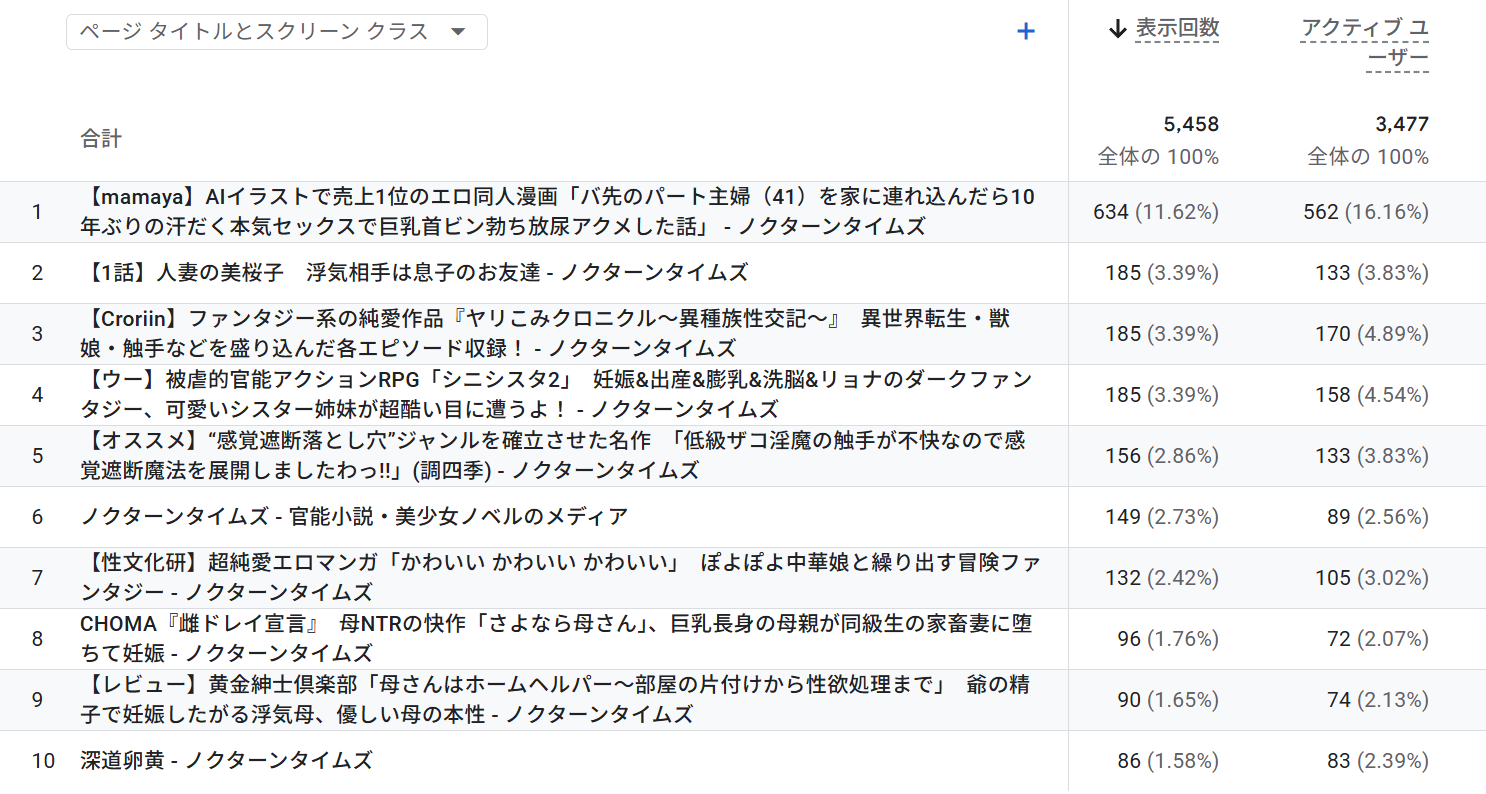Screen dimensions: 1486x794
Task: Select the row 6 ノクターンタイムズ homepage title
Action: tap(354, 517)
